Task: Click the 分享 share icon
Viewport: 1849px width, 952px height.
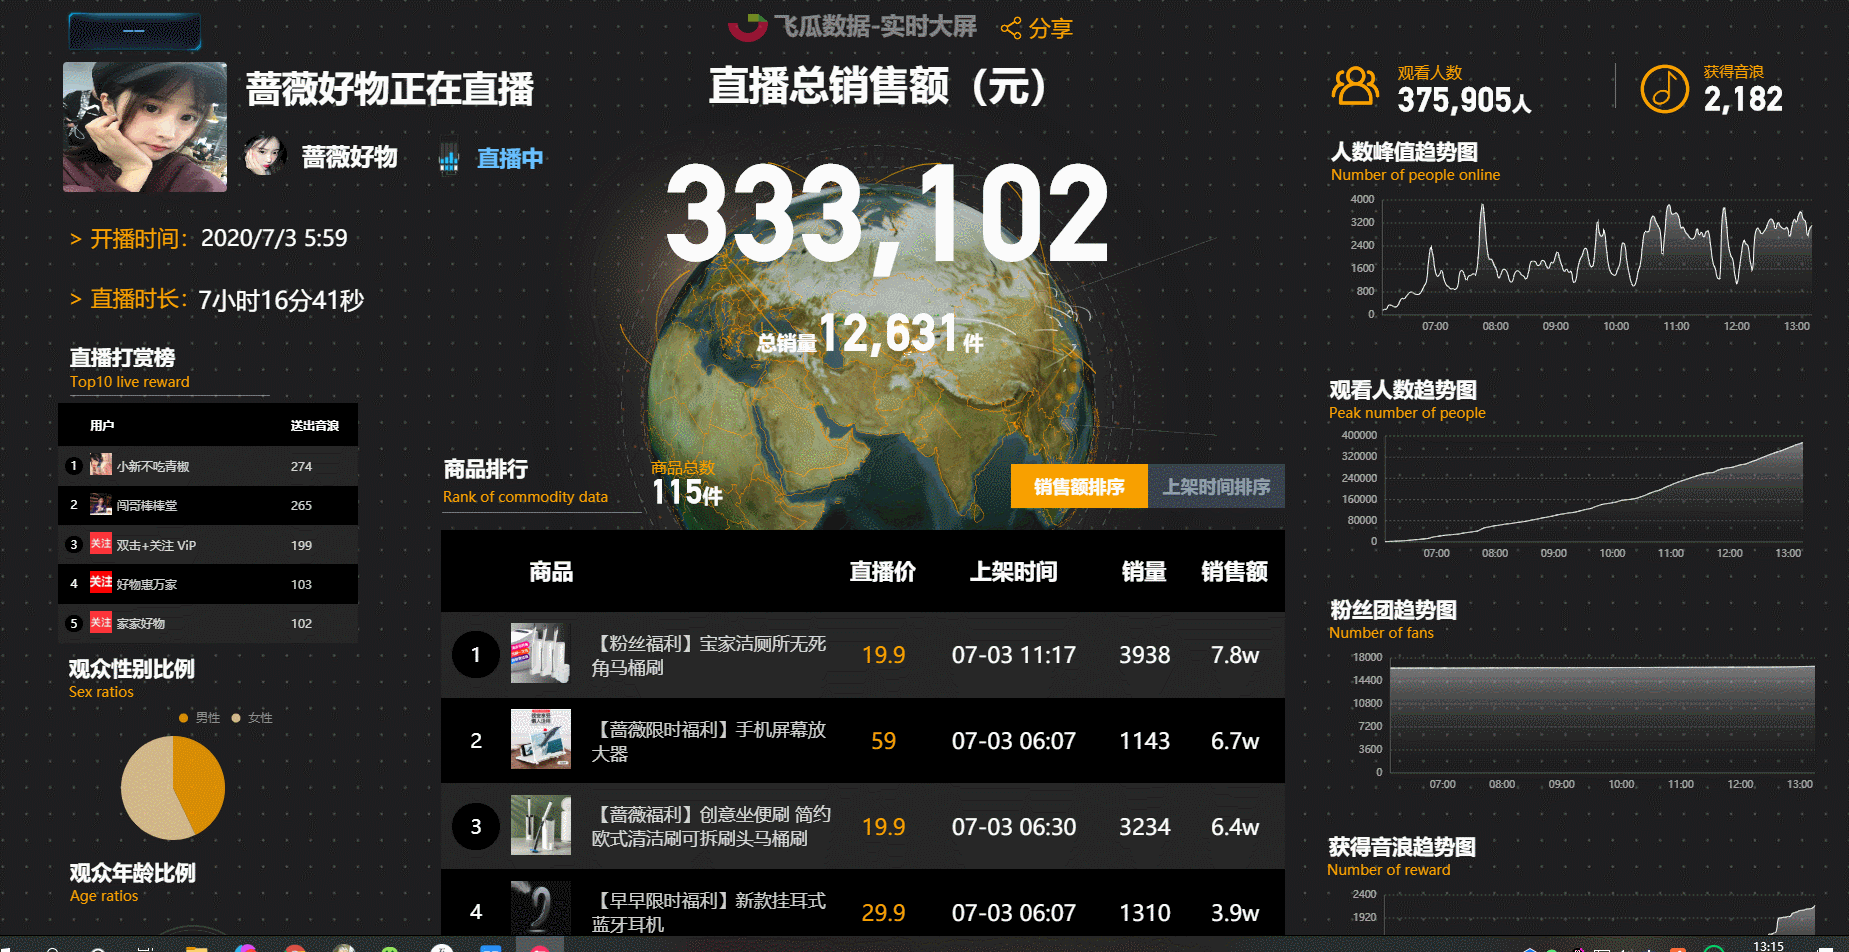Action: click(x=1013, y=28)
